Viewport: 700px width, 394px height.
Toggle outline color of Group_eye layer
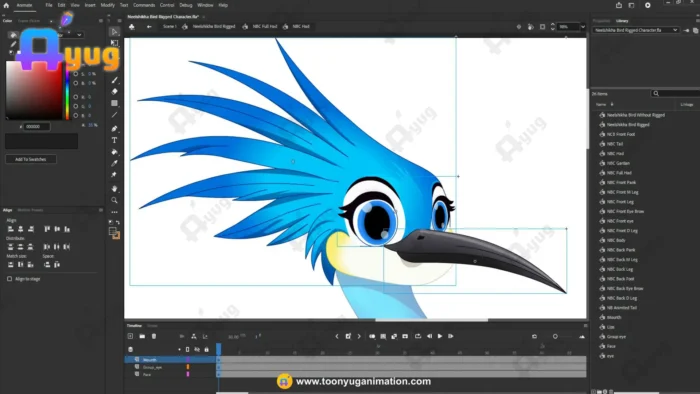click(x=188, y=367)
